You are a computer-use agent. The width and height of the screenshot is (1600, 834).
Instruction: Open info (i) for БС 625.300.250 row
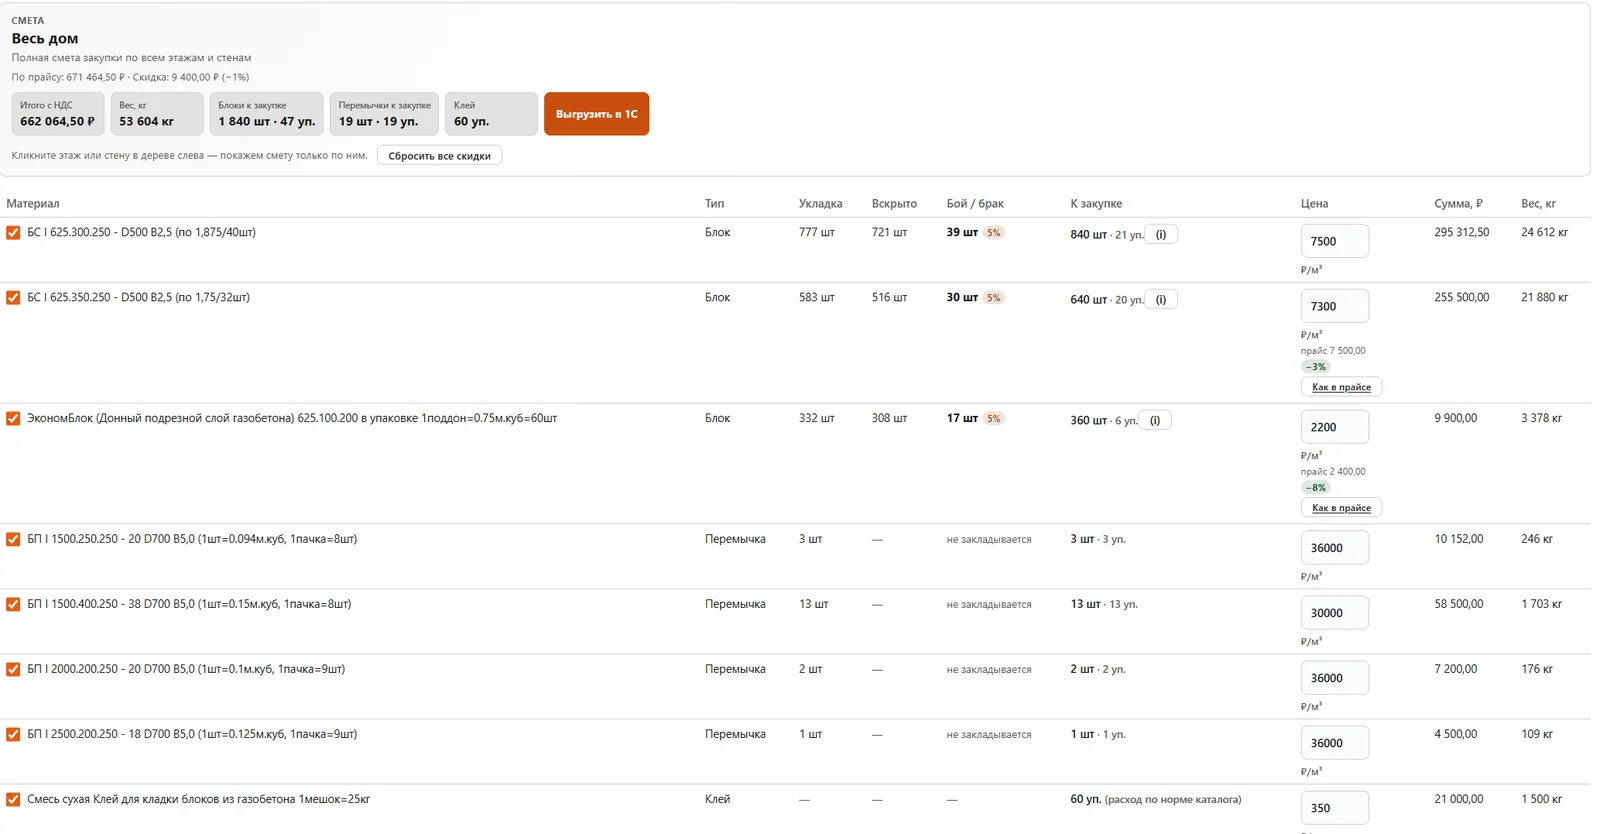[x=1161, y=235]
